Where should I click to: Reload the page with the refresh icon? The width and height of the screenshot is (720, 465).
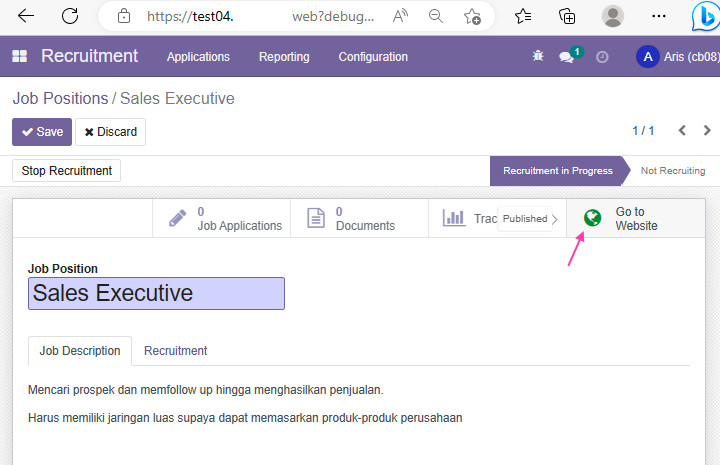(x=70, y=16)
